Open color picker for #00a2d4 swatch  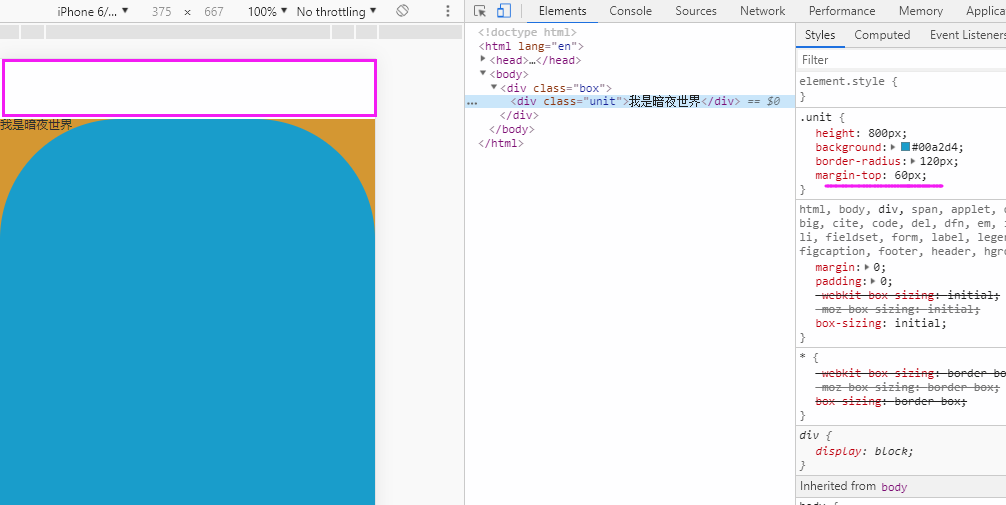[x=905, y=147]
